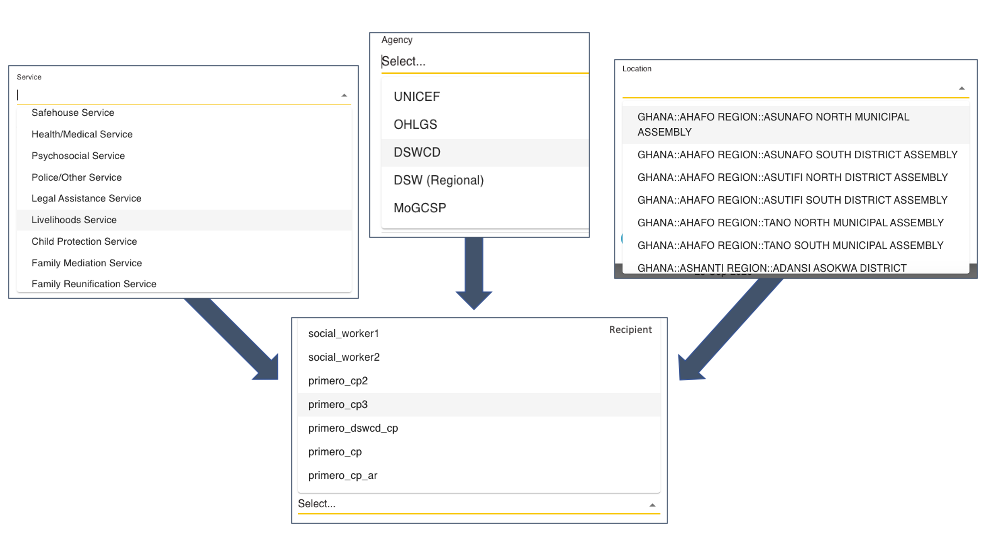This screenshot has width=986, height=555.
Task: Choose Health/Medical Service from list
Action: 184,134
